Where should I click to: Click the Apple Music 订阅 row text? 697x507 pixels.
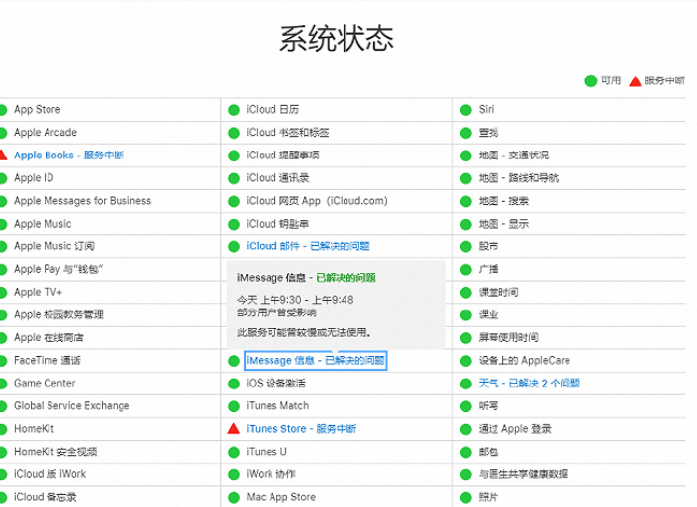click(54, 246)
